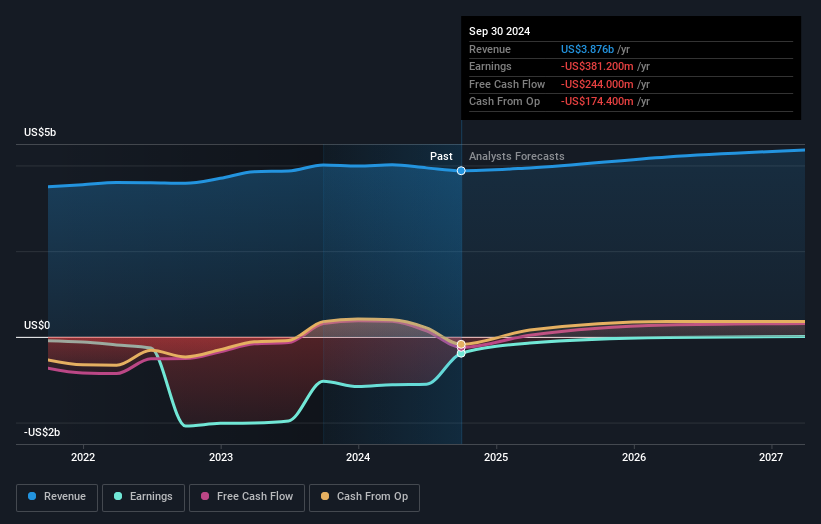Toggle the Free Cash Flow legend button
The width and height of the screenshot is (821, 524).
[x=247, y=497]
